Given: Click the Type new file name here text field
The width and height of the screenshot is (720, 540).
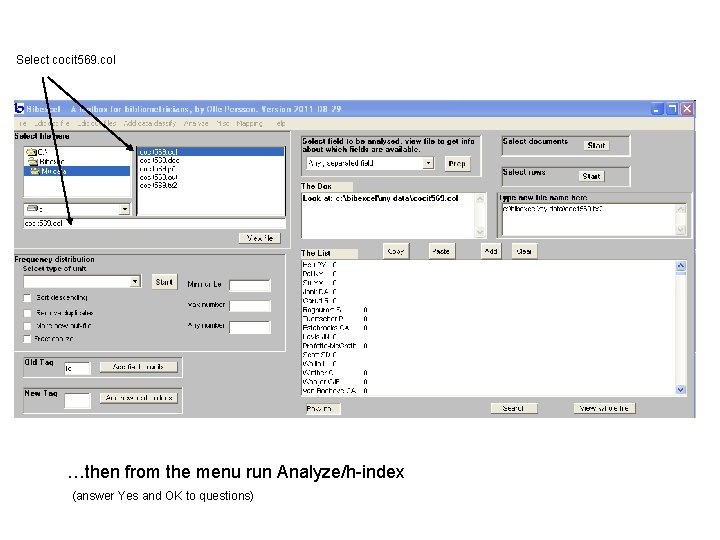Looking at the screenshot, I should click(589, 219).
